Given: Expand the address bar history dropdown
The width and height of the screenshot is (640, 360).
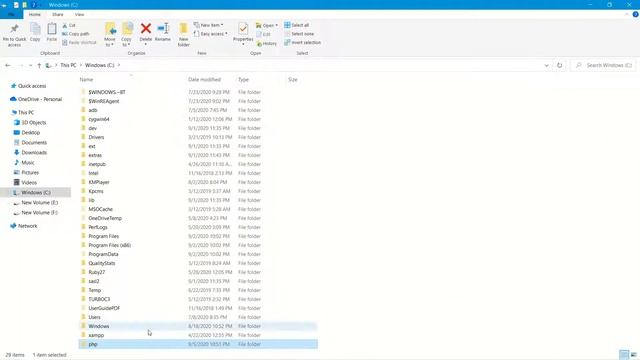Looking at the screenshot, I should coord(547,65).
